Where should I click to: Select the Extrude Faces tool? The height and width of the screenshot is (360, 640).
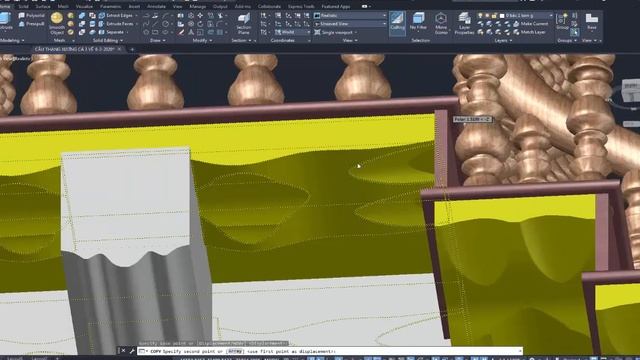[116, 24]
